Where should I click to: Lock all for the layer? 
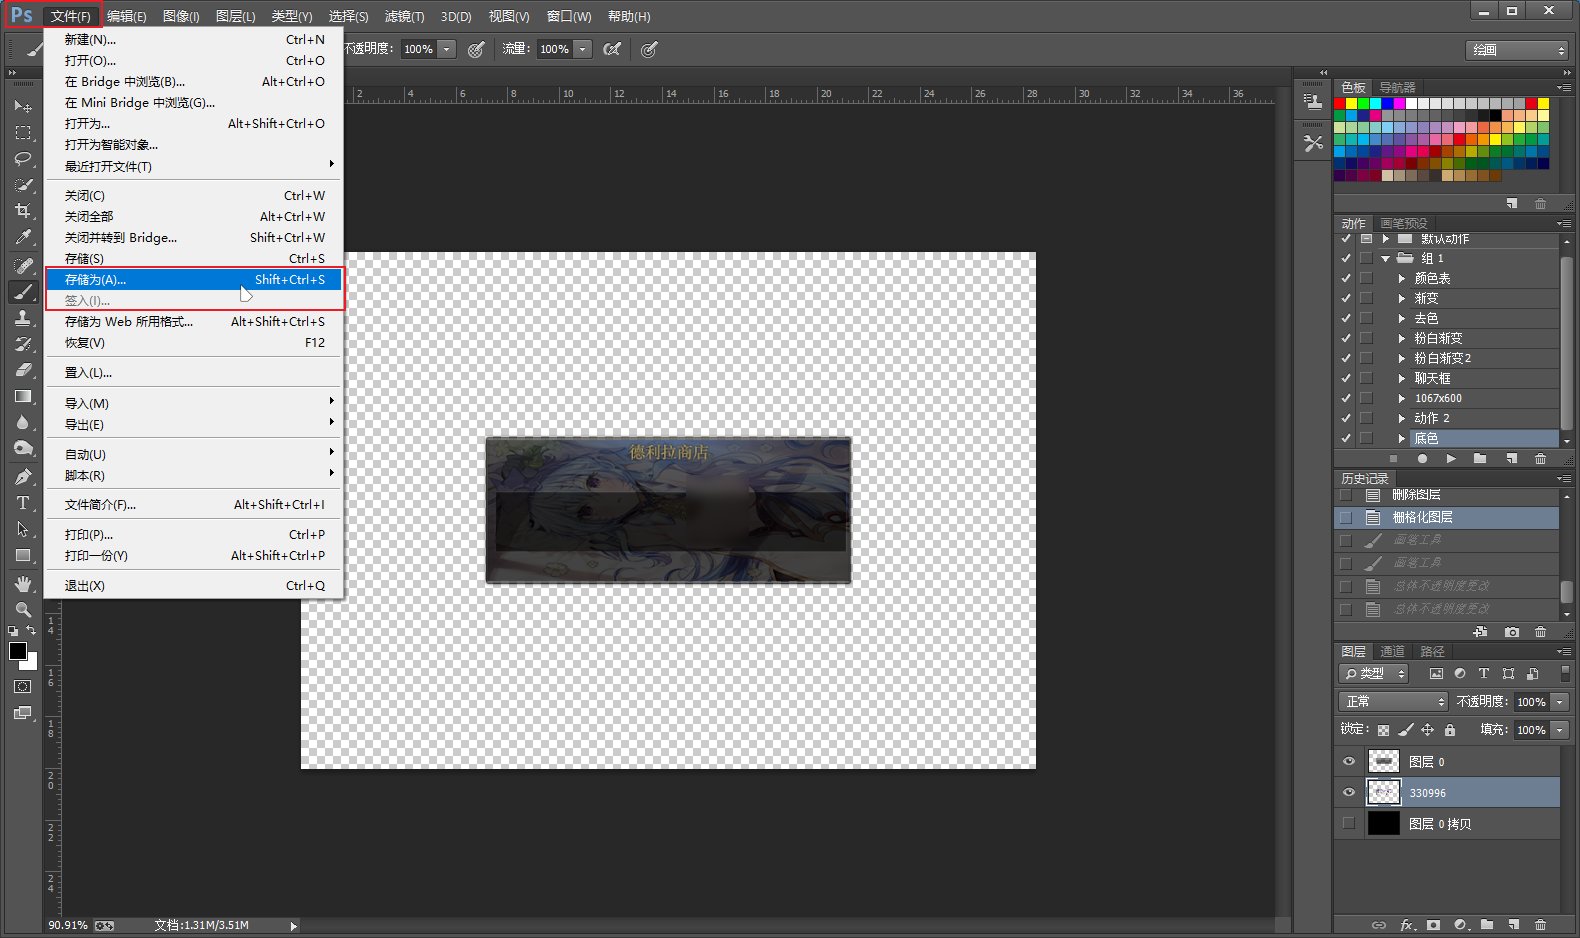click(x=1450, y=730)
